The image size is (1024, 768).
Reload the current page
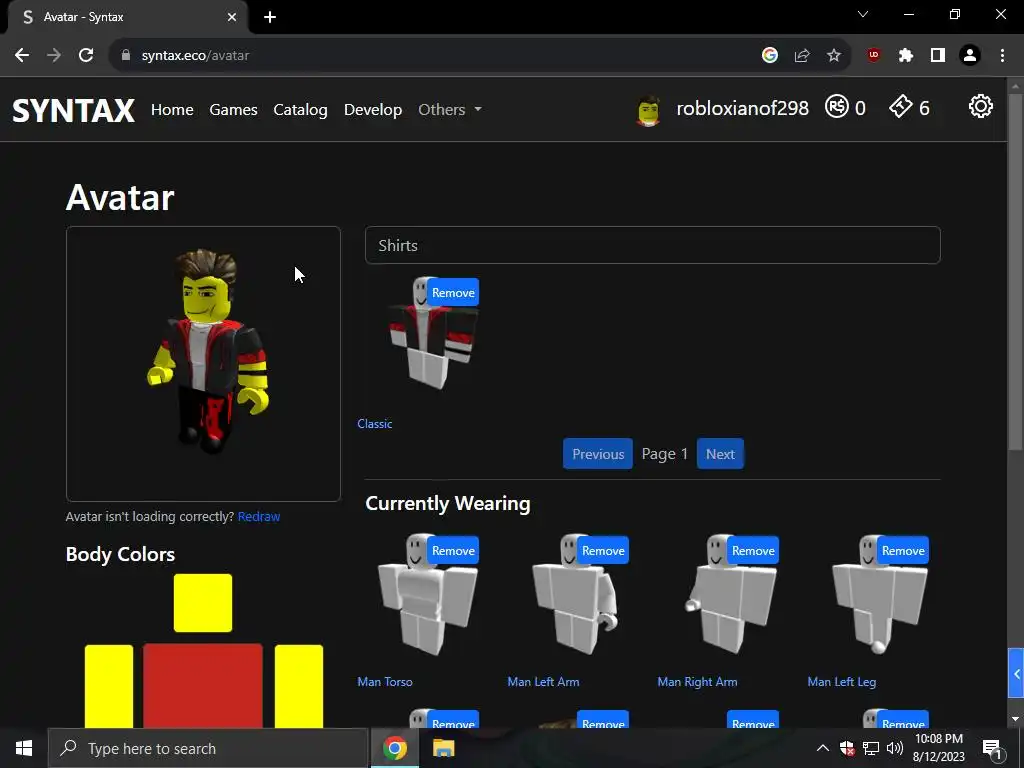click(86, 56)
